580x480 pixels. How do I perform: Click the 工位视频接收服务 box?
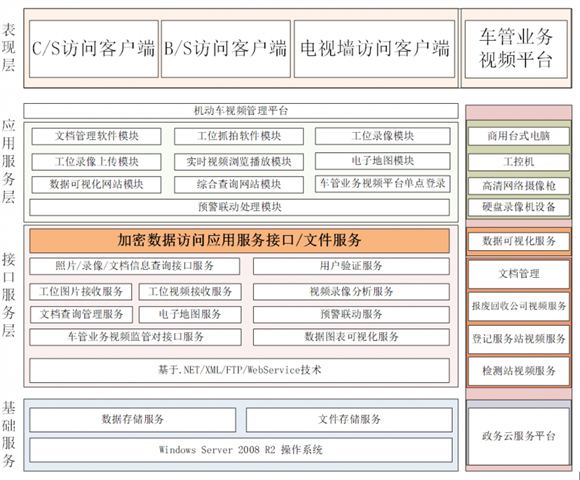coord(190,291)
